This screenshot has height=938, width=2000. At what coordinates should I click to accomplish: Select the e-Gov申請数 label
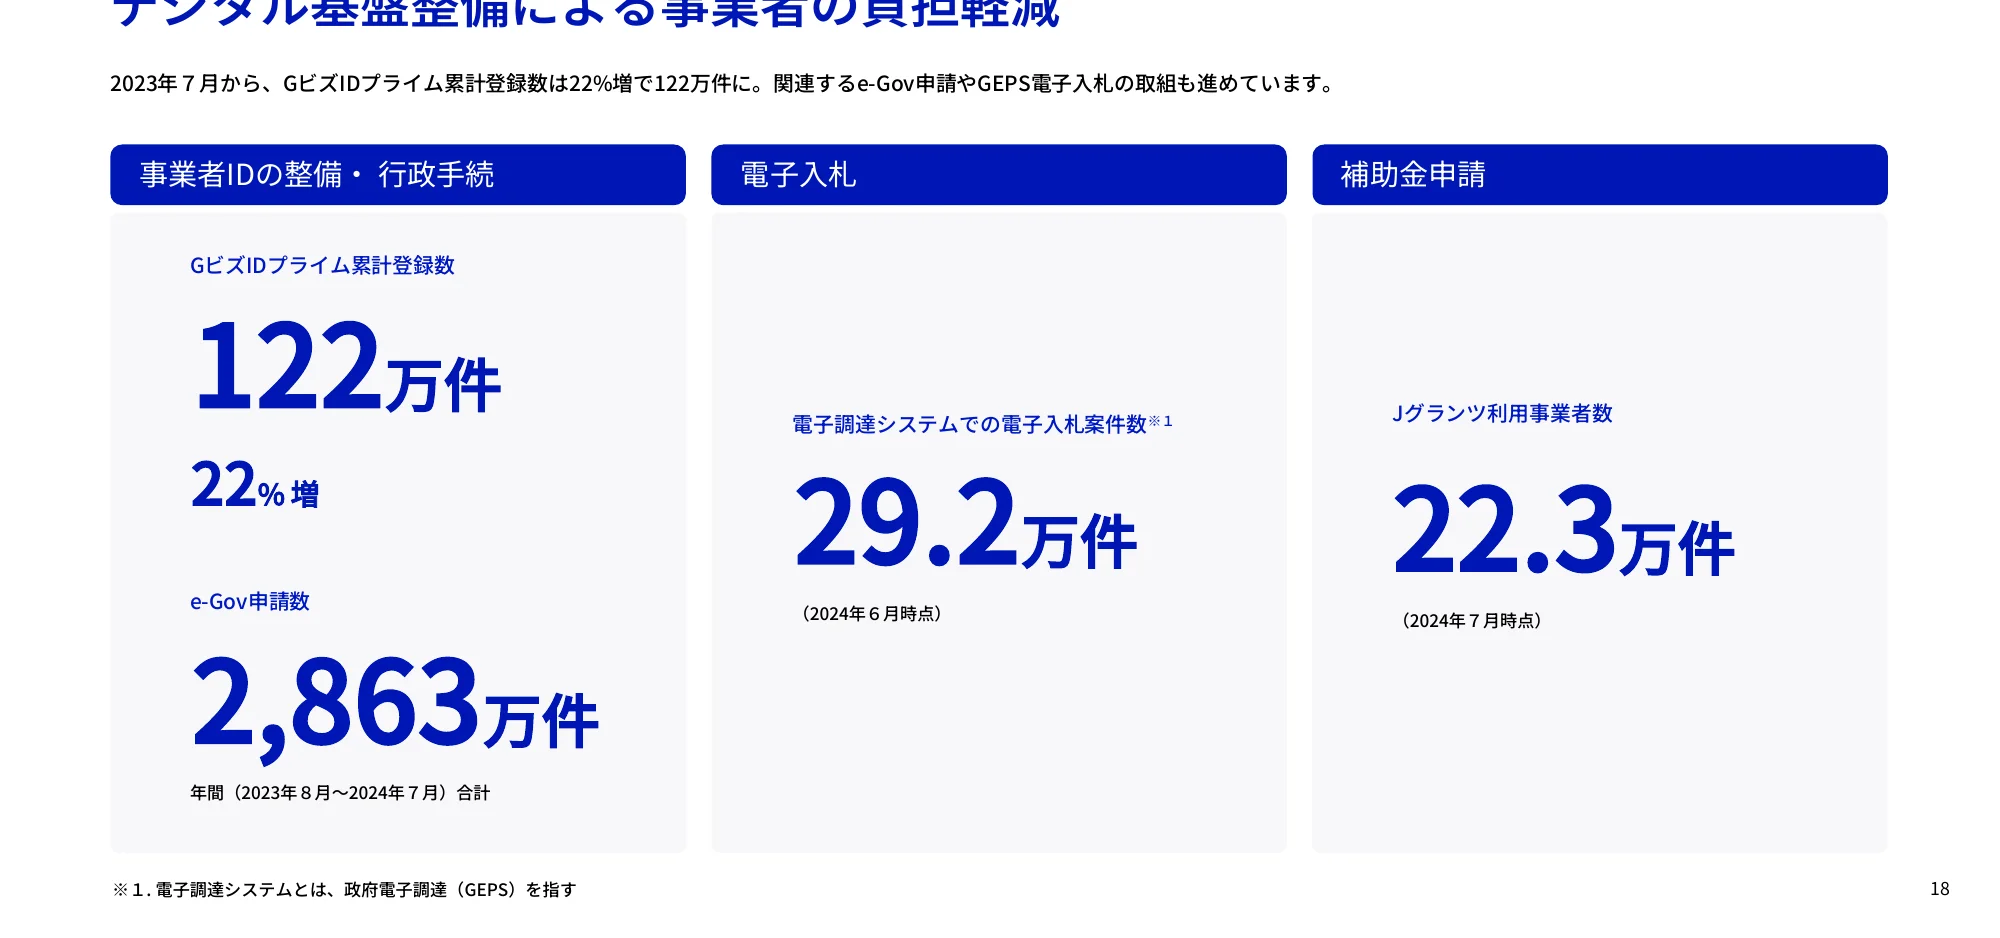pyautogui.click(x=250, y=601)
